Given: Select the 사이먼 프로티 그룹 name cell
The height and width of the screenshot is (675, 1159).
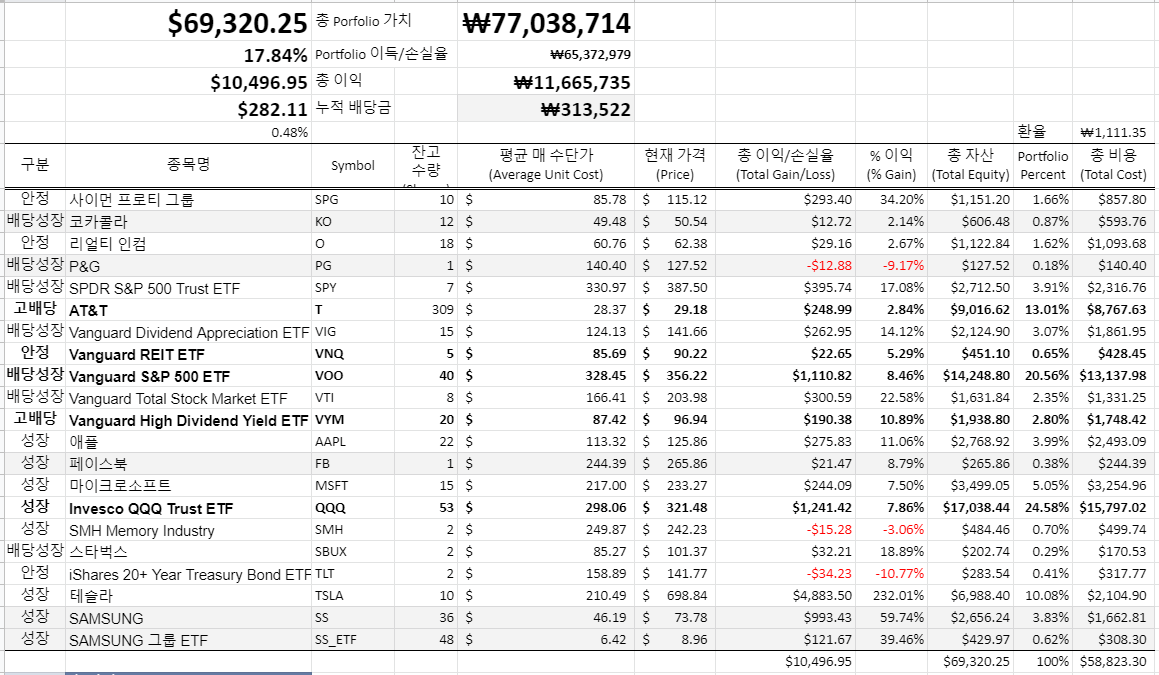Looking at the screenshot, I should click(188, 200).
